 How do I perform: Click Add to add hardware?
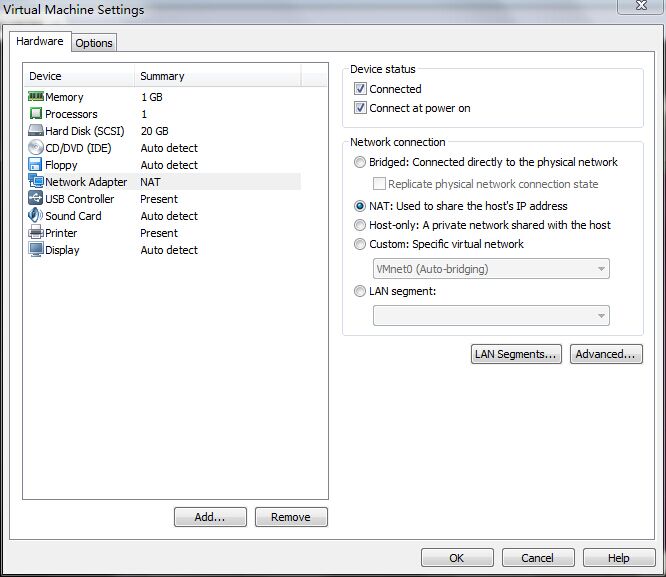point(210,517)
